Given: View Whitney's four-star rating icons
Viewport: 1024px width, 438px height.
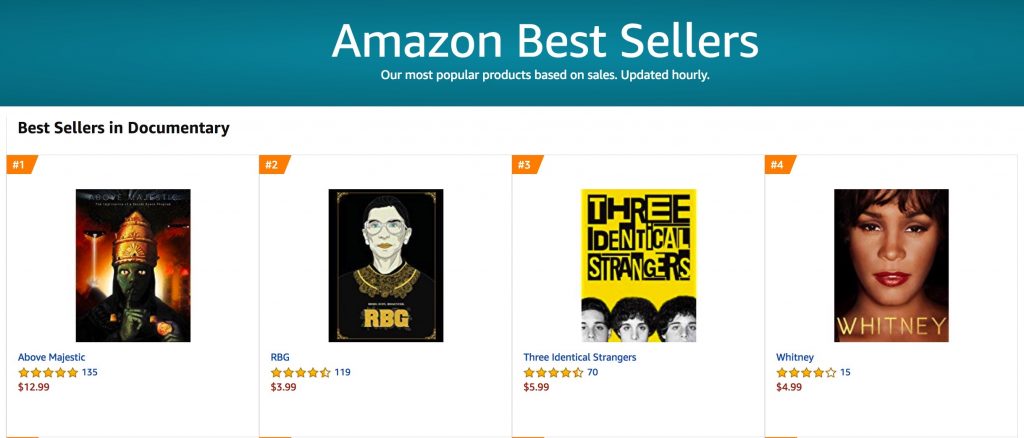Looking at the screenshot, I should click(x=807, y=373).
